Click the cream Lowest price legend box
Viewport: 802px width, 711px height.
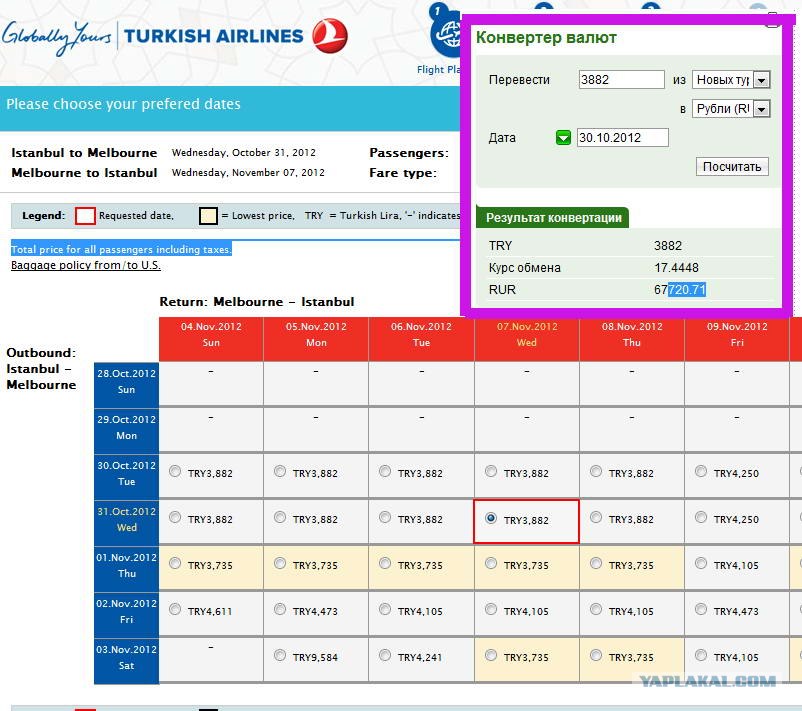click(x=208, y=216)
